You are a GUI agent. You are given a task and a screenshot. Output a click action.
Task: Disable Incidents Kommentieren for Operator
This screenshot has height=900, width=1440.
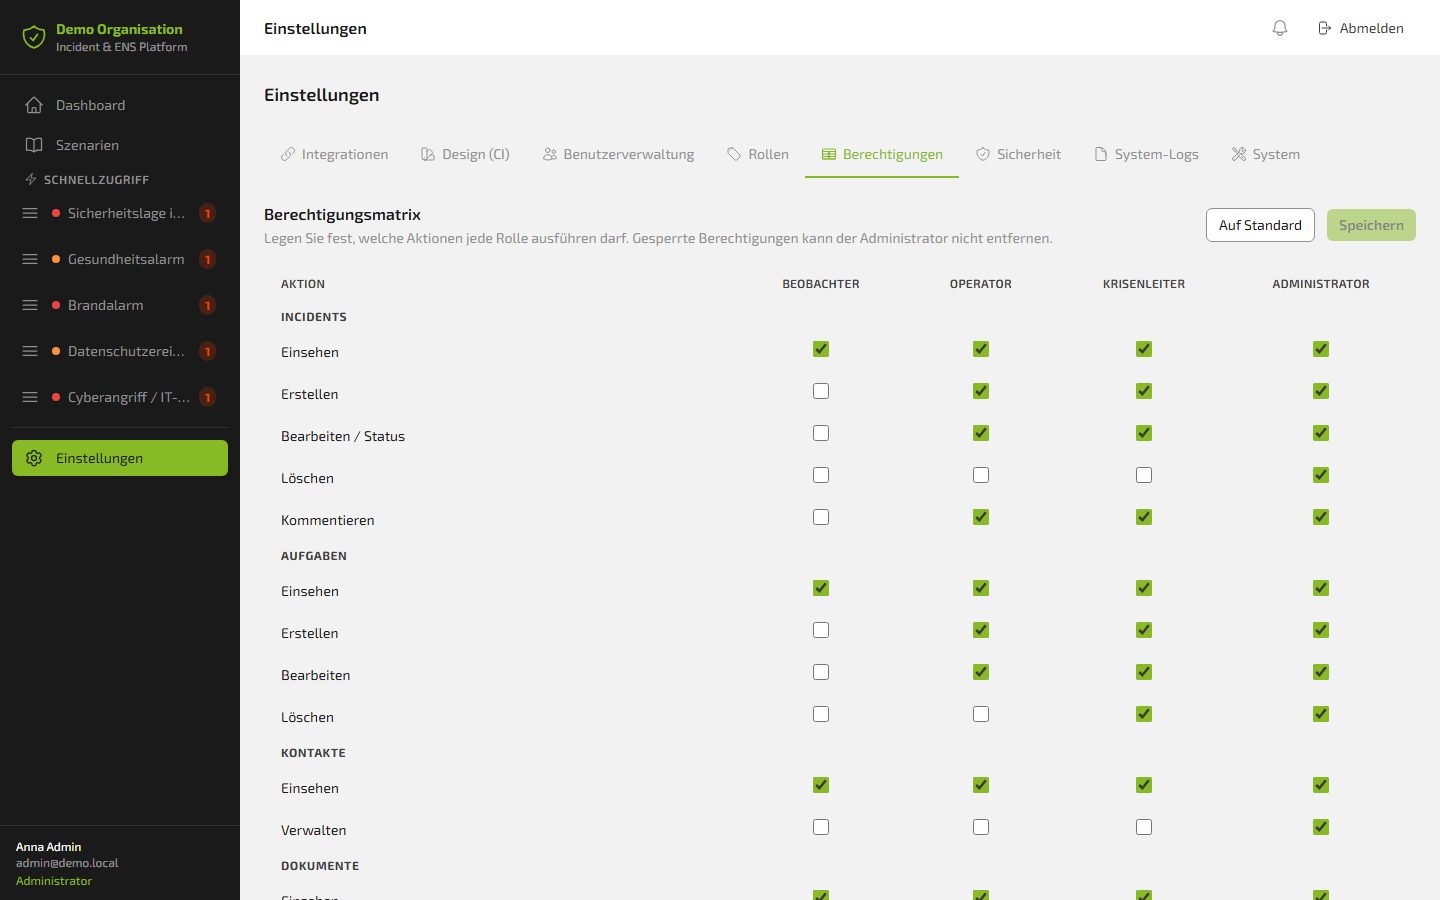[x=981, y=517]
